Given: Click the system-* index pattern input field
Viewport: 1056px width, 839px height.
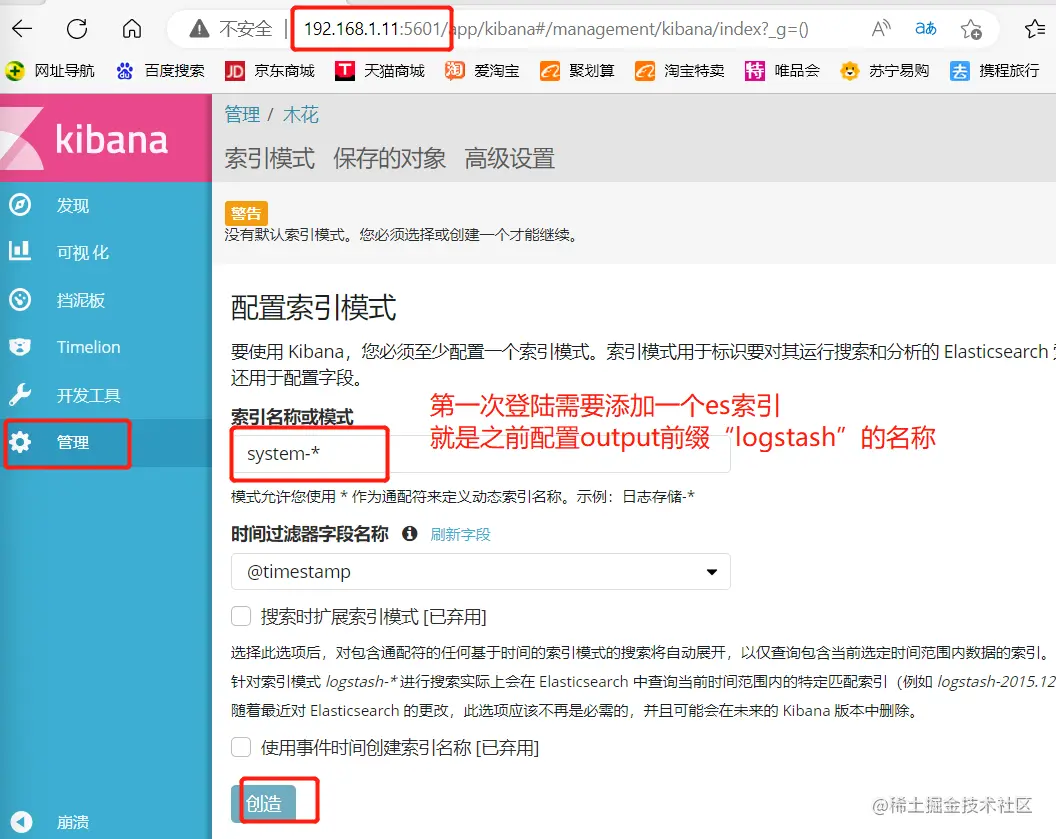Looking at the screenshot, I should click(481, 453).
